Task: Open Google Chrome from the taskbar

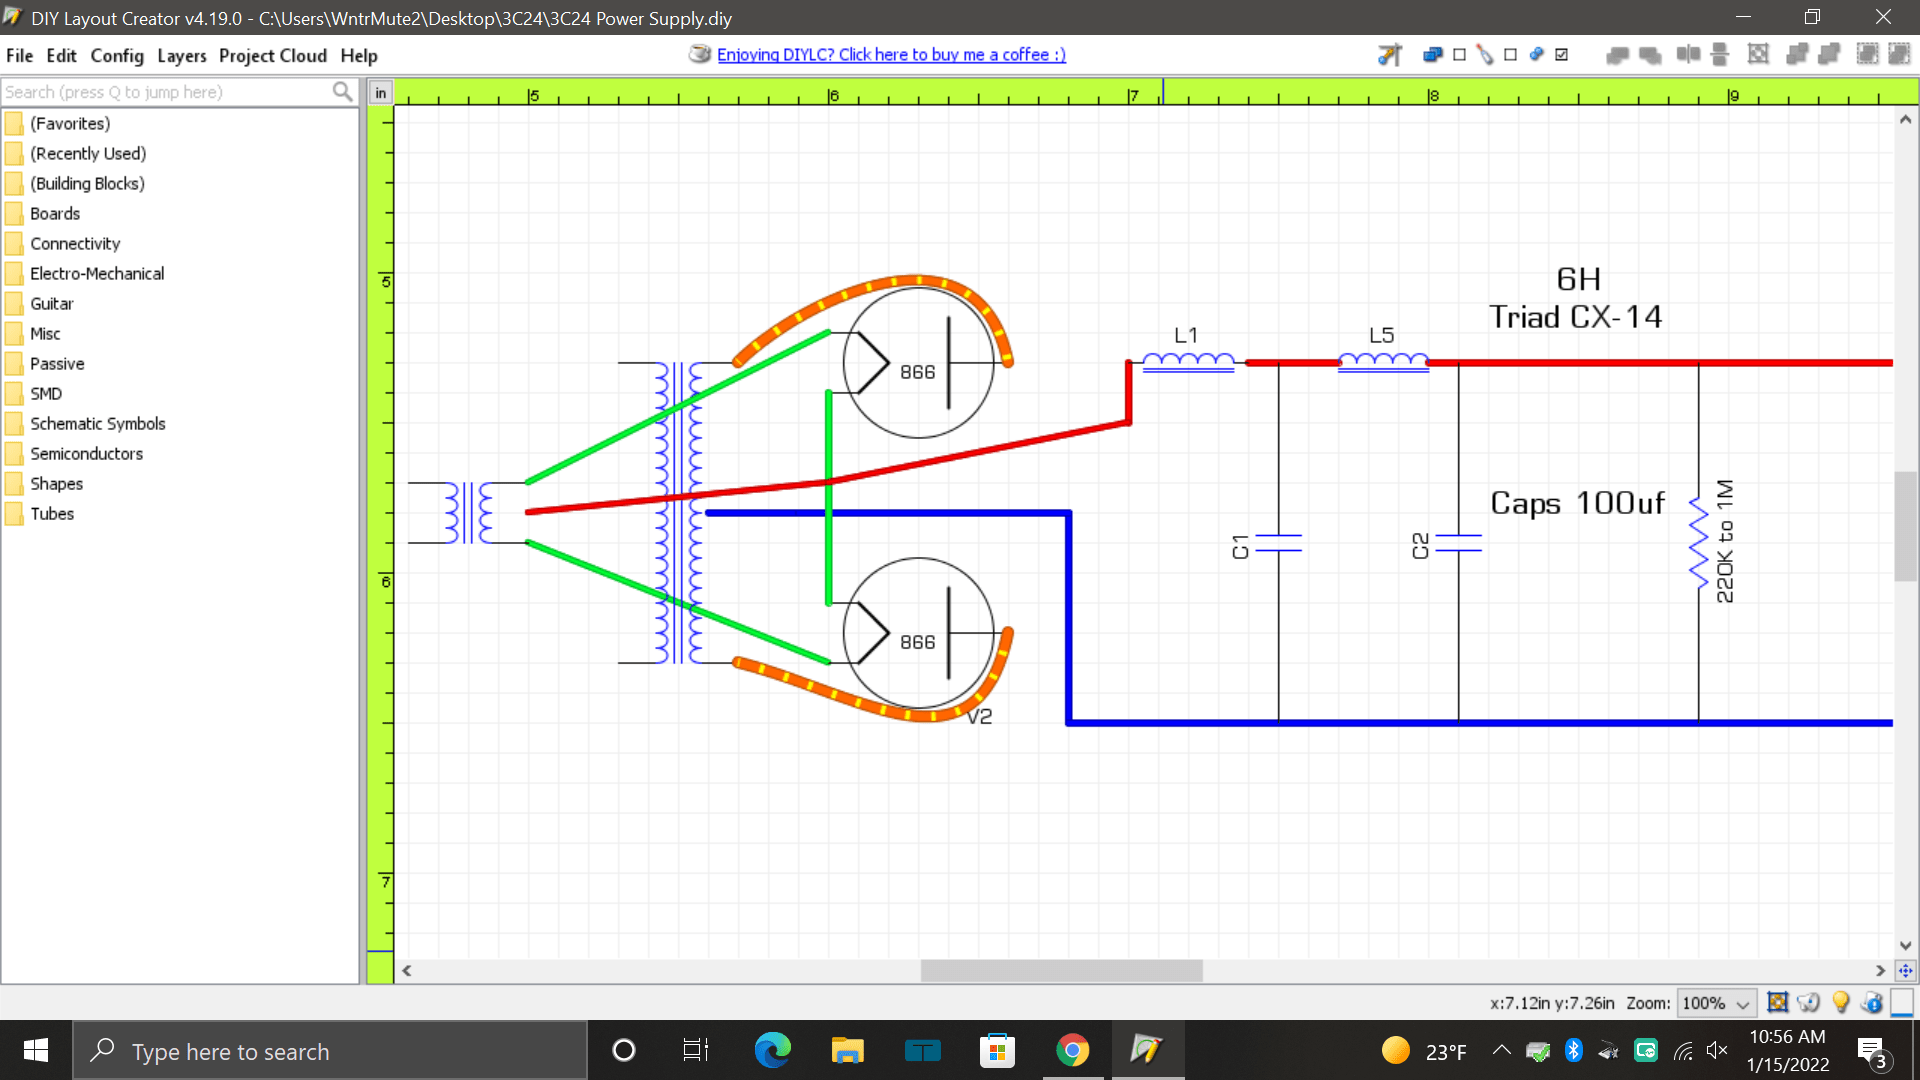Action: (1072, 1050)
